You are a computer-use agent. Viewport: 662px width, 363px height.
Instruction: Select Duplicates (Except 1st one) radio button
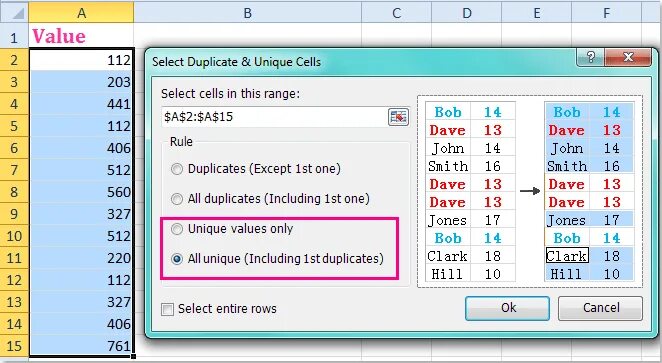coord(177,169)
